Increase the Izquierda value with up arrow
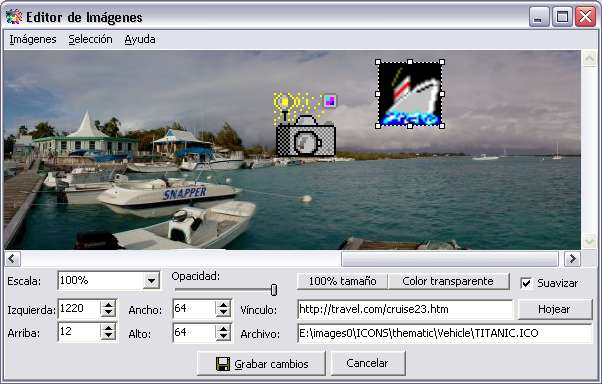 (108, 304)
